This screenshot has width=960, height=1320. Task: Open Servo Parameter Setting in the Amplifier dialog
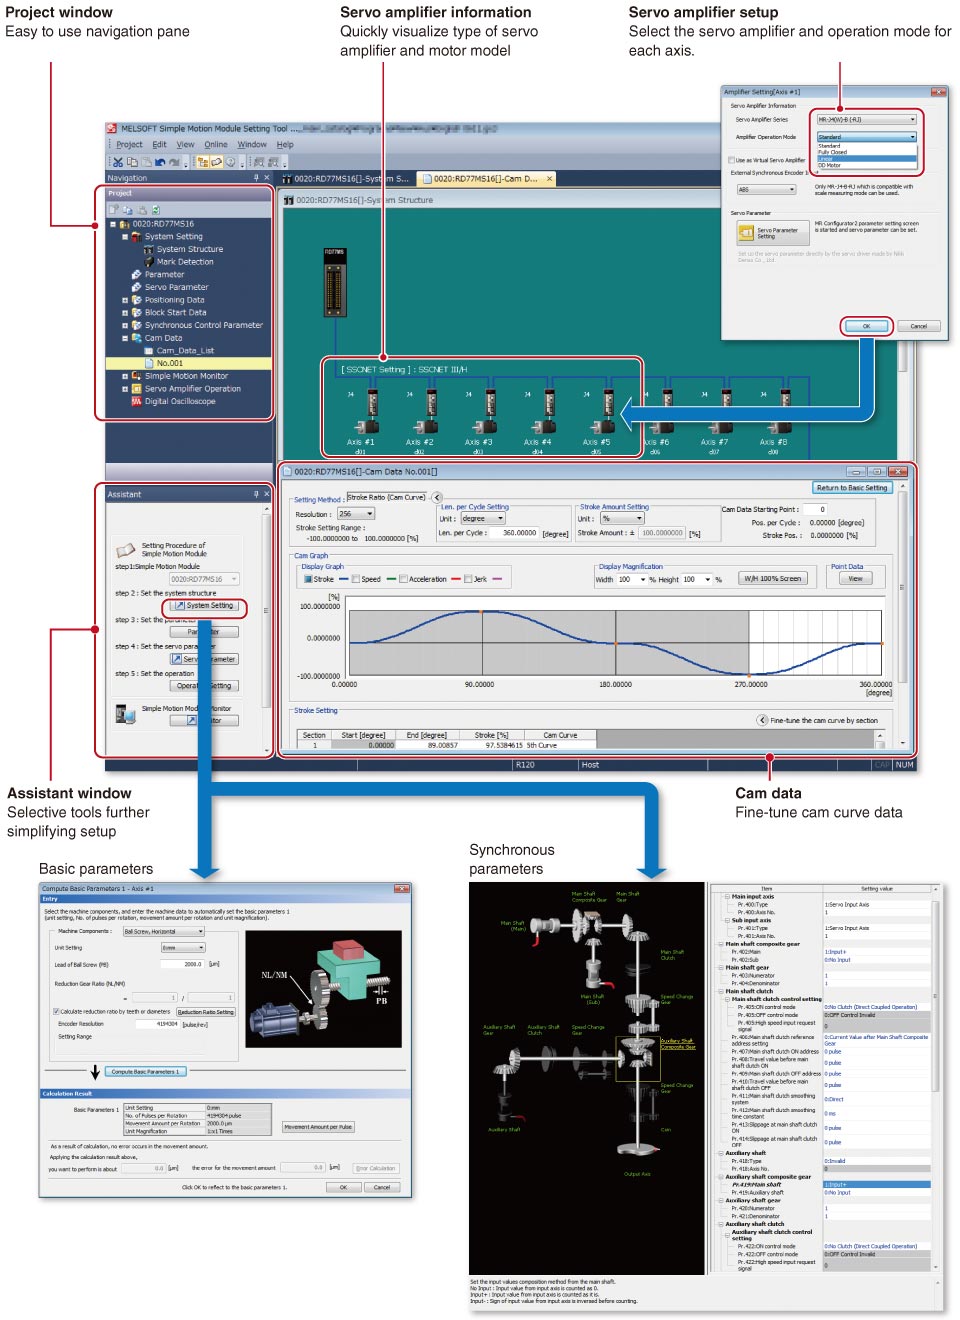(x=772, y=232)
